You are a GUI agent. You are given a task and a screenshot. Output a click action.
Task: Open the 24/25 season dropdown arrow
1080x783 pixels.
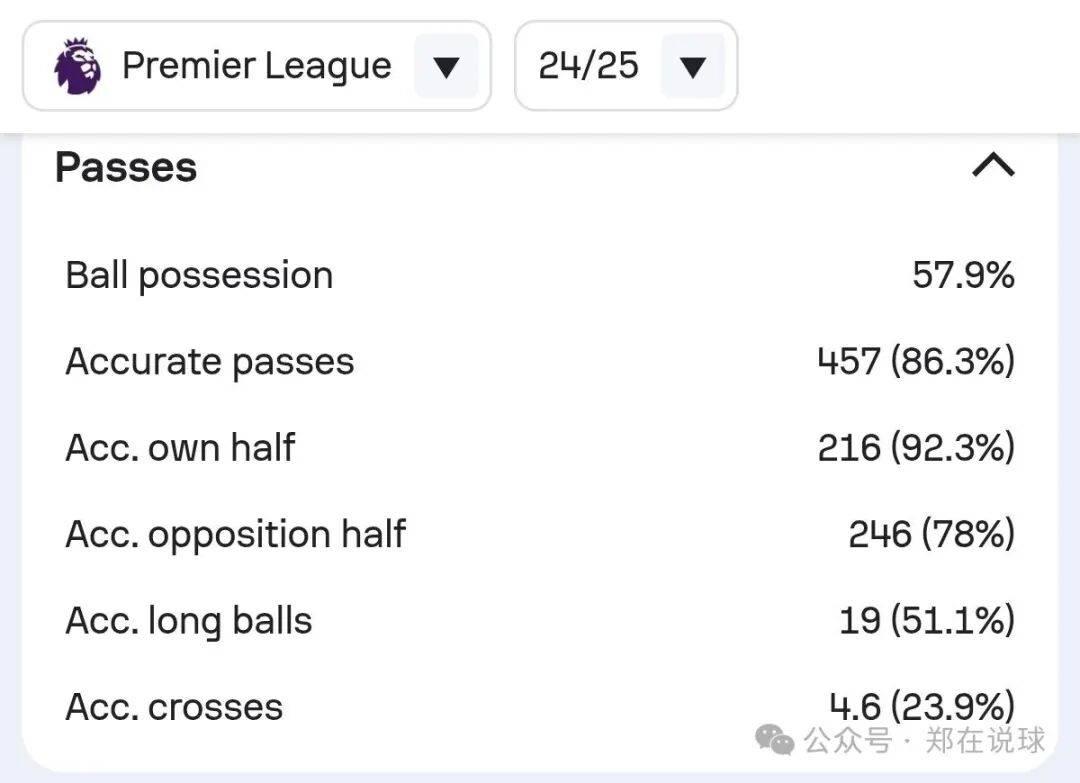pos(692,66)
